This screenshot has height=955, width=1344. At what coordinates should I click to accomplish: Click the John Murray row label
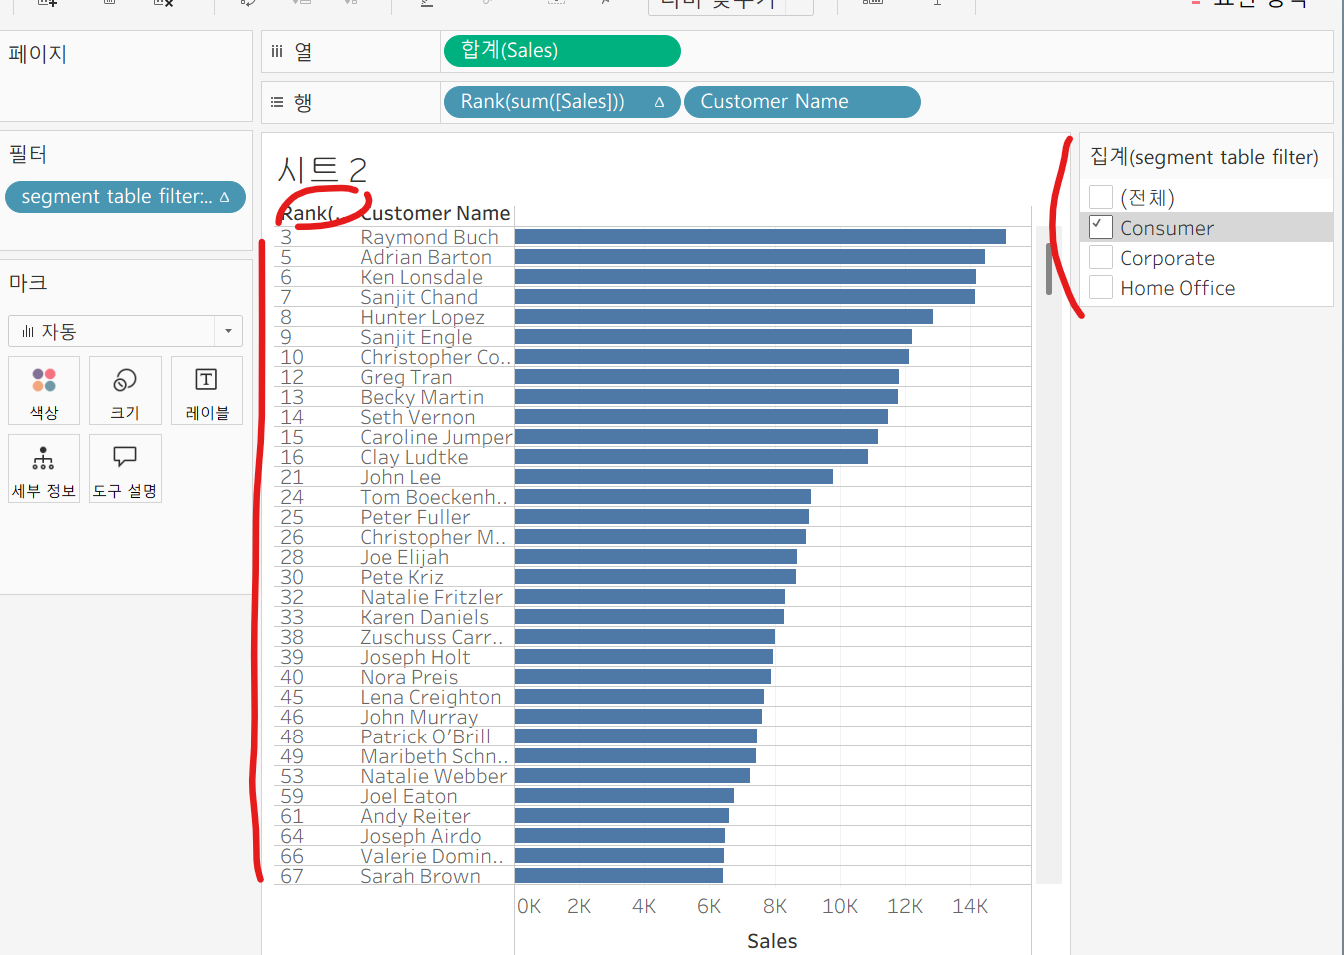point(419,717)
